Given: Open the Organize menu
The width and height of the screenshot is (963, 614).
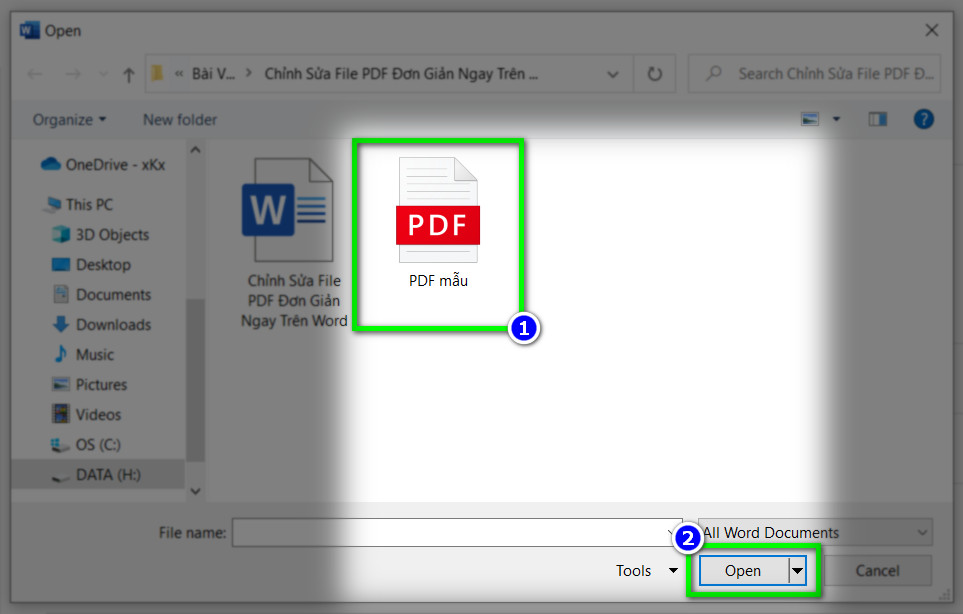Looking at the screenshot, I should coord(69,120).
